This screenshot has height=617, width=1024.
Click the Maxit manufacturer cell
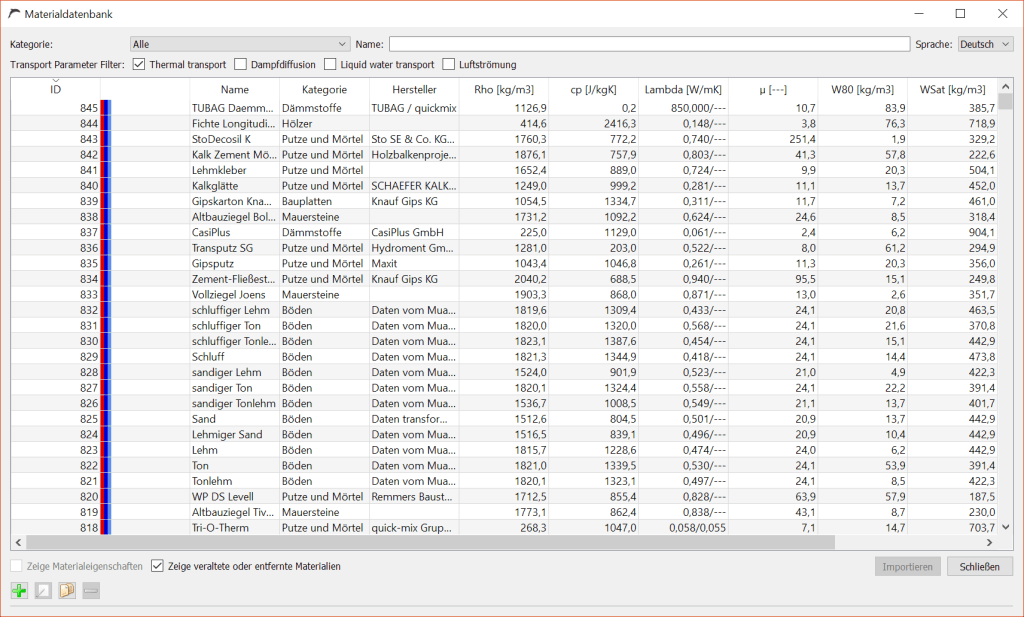[414, 264]
